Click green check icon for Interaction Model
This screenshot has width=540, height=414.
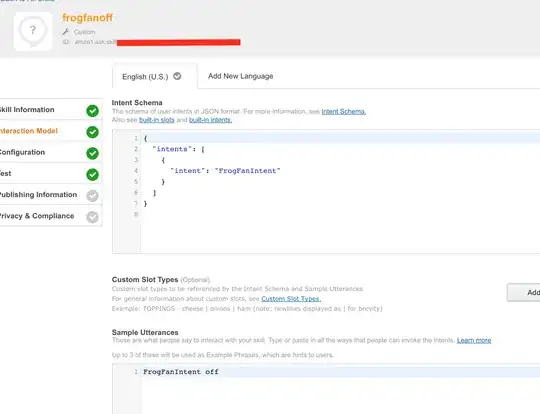92,132
